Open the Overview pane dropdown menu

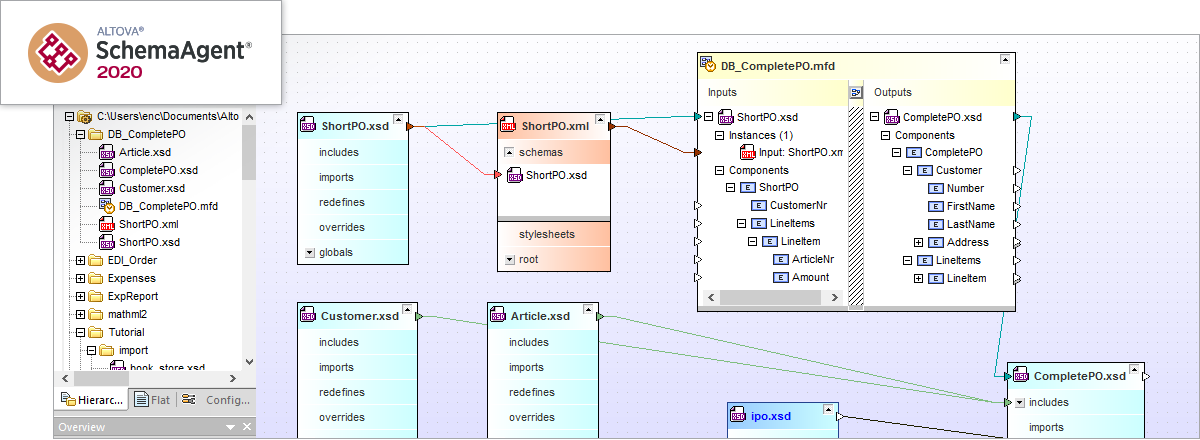click(230, 428)
